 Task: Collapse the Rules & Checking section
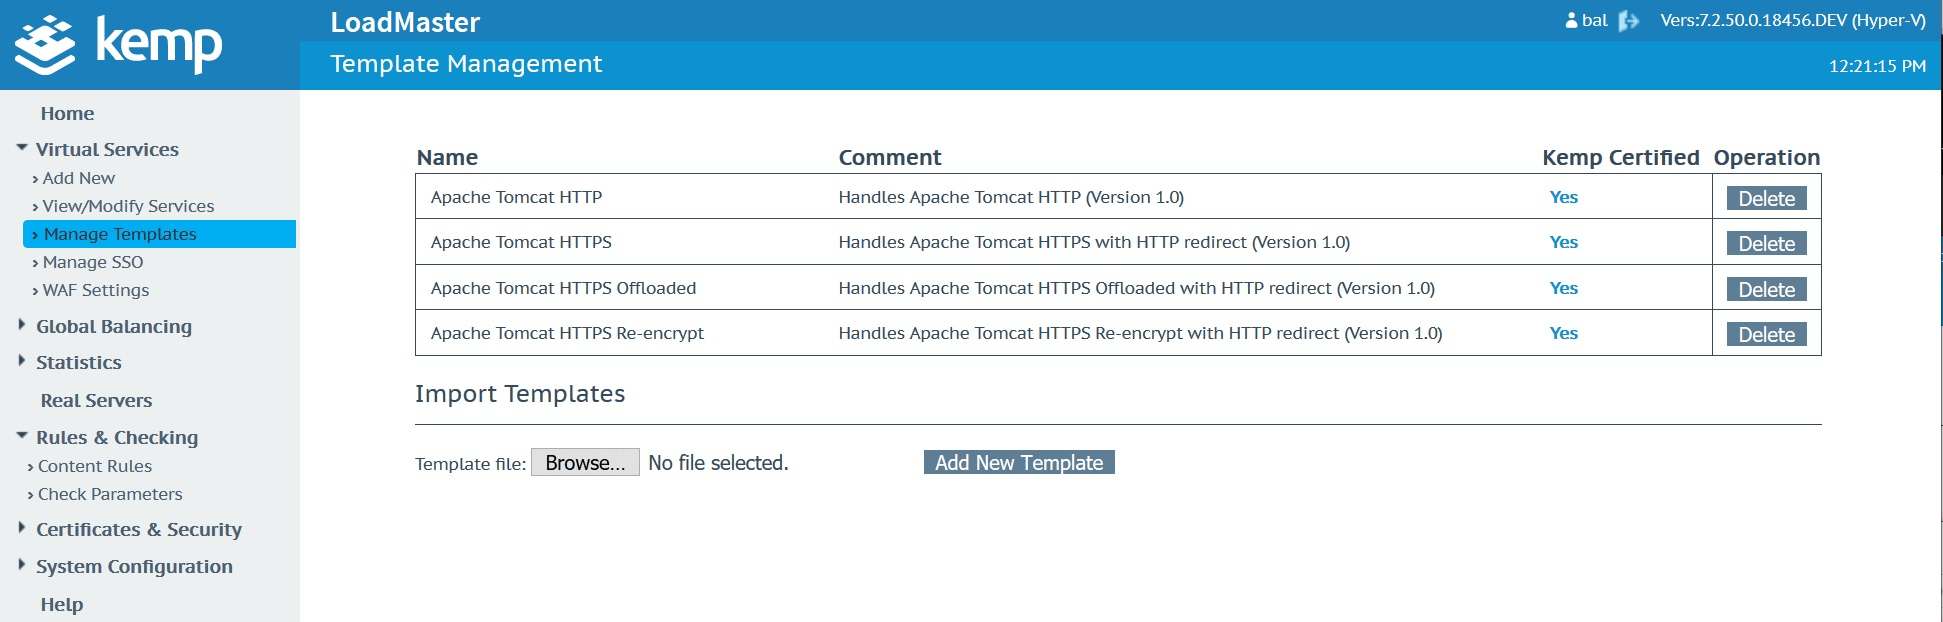click(x=22, y=437)
